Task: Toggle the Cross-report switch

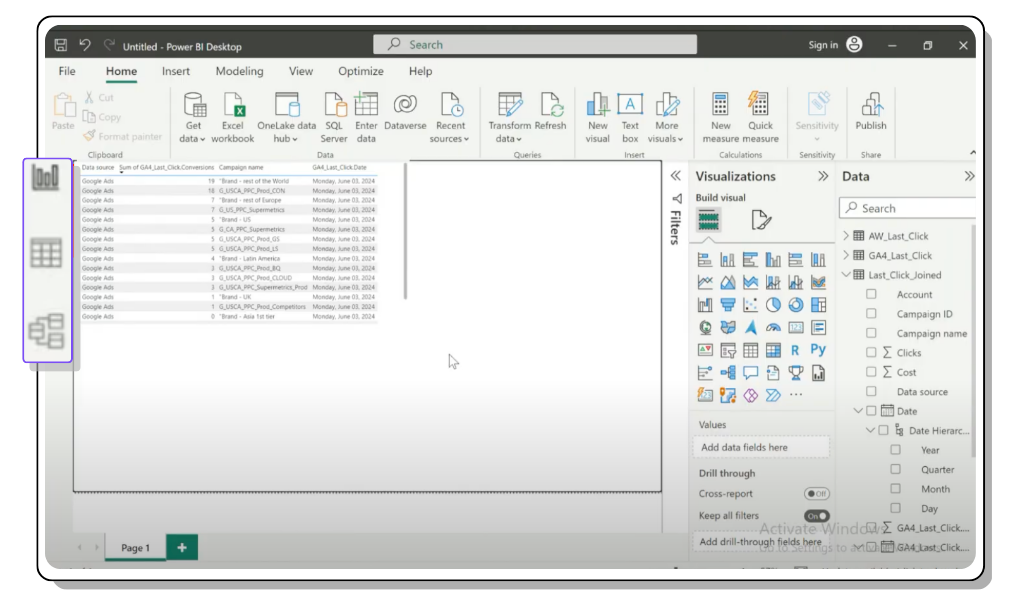Action: [816, 494]
